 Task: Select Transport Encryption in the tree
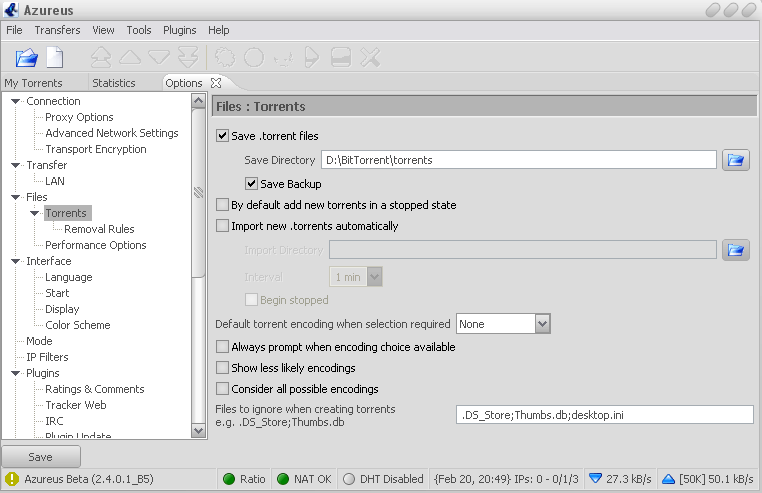[x=96, y=149]
